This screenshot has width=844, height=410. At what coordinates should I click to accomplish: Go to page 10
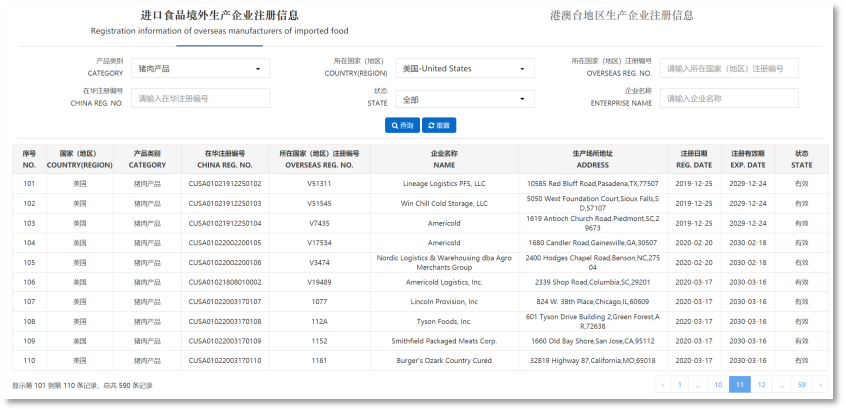(718, 385)
